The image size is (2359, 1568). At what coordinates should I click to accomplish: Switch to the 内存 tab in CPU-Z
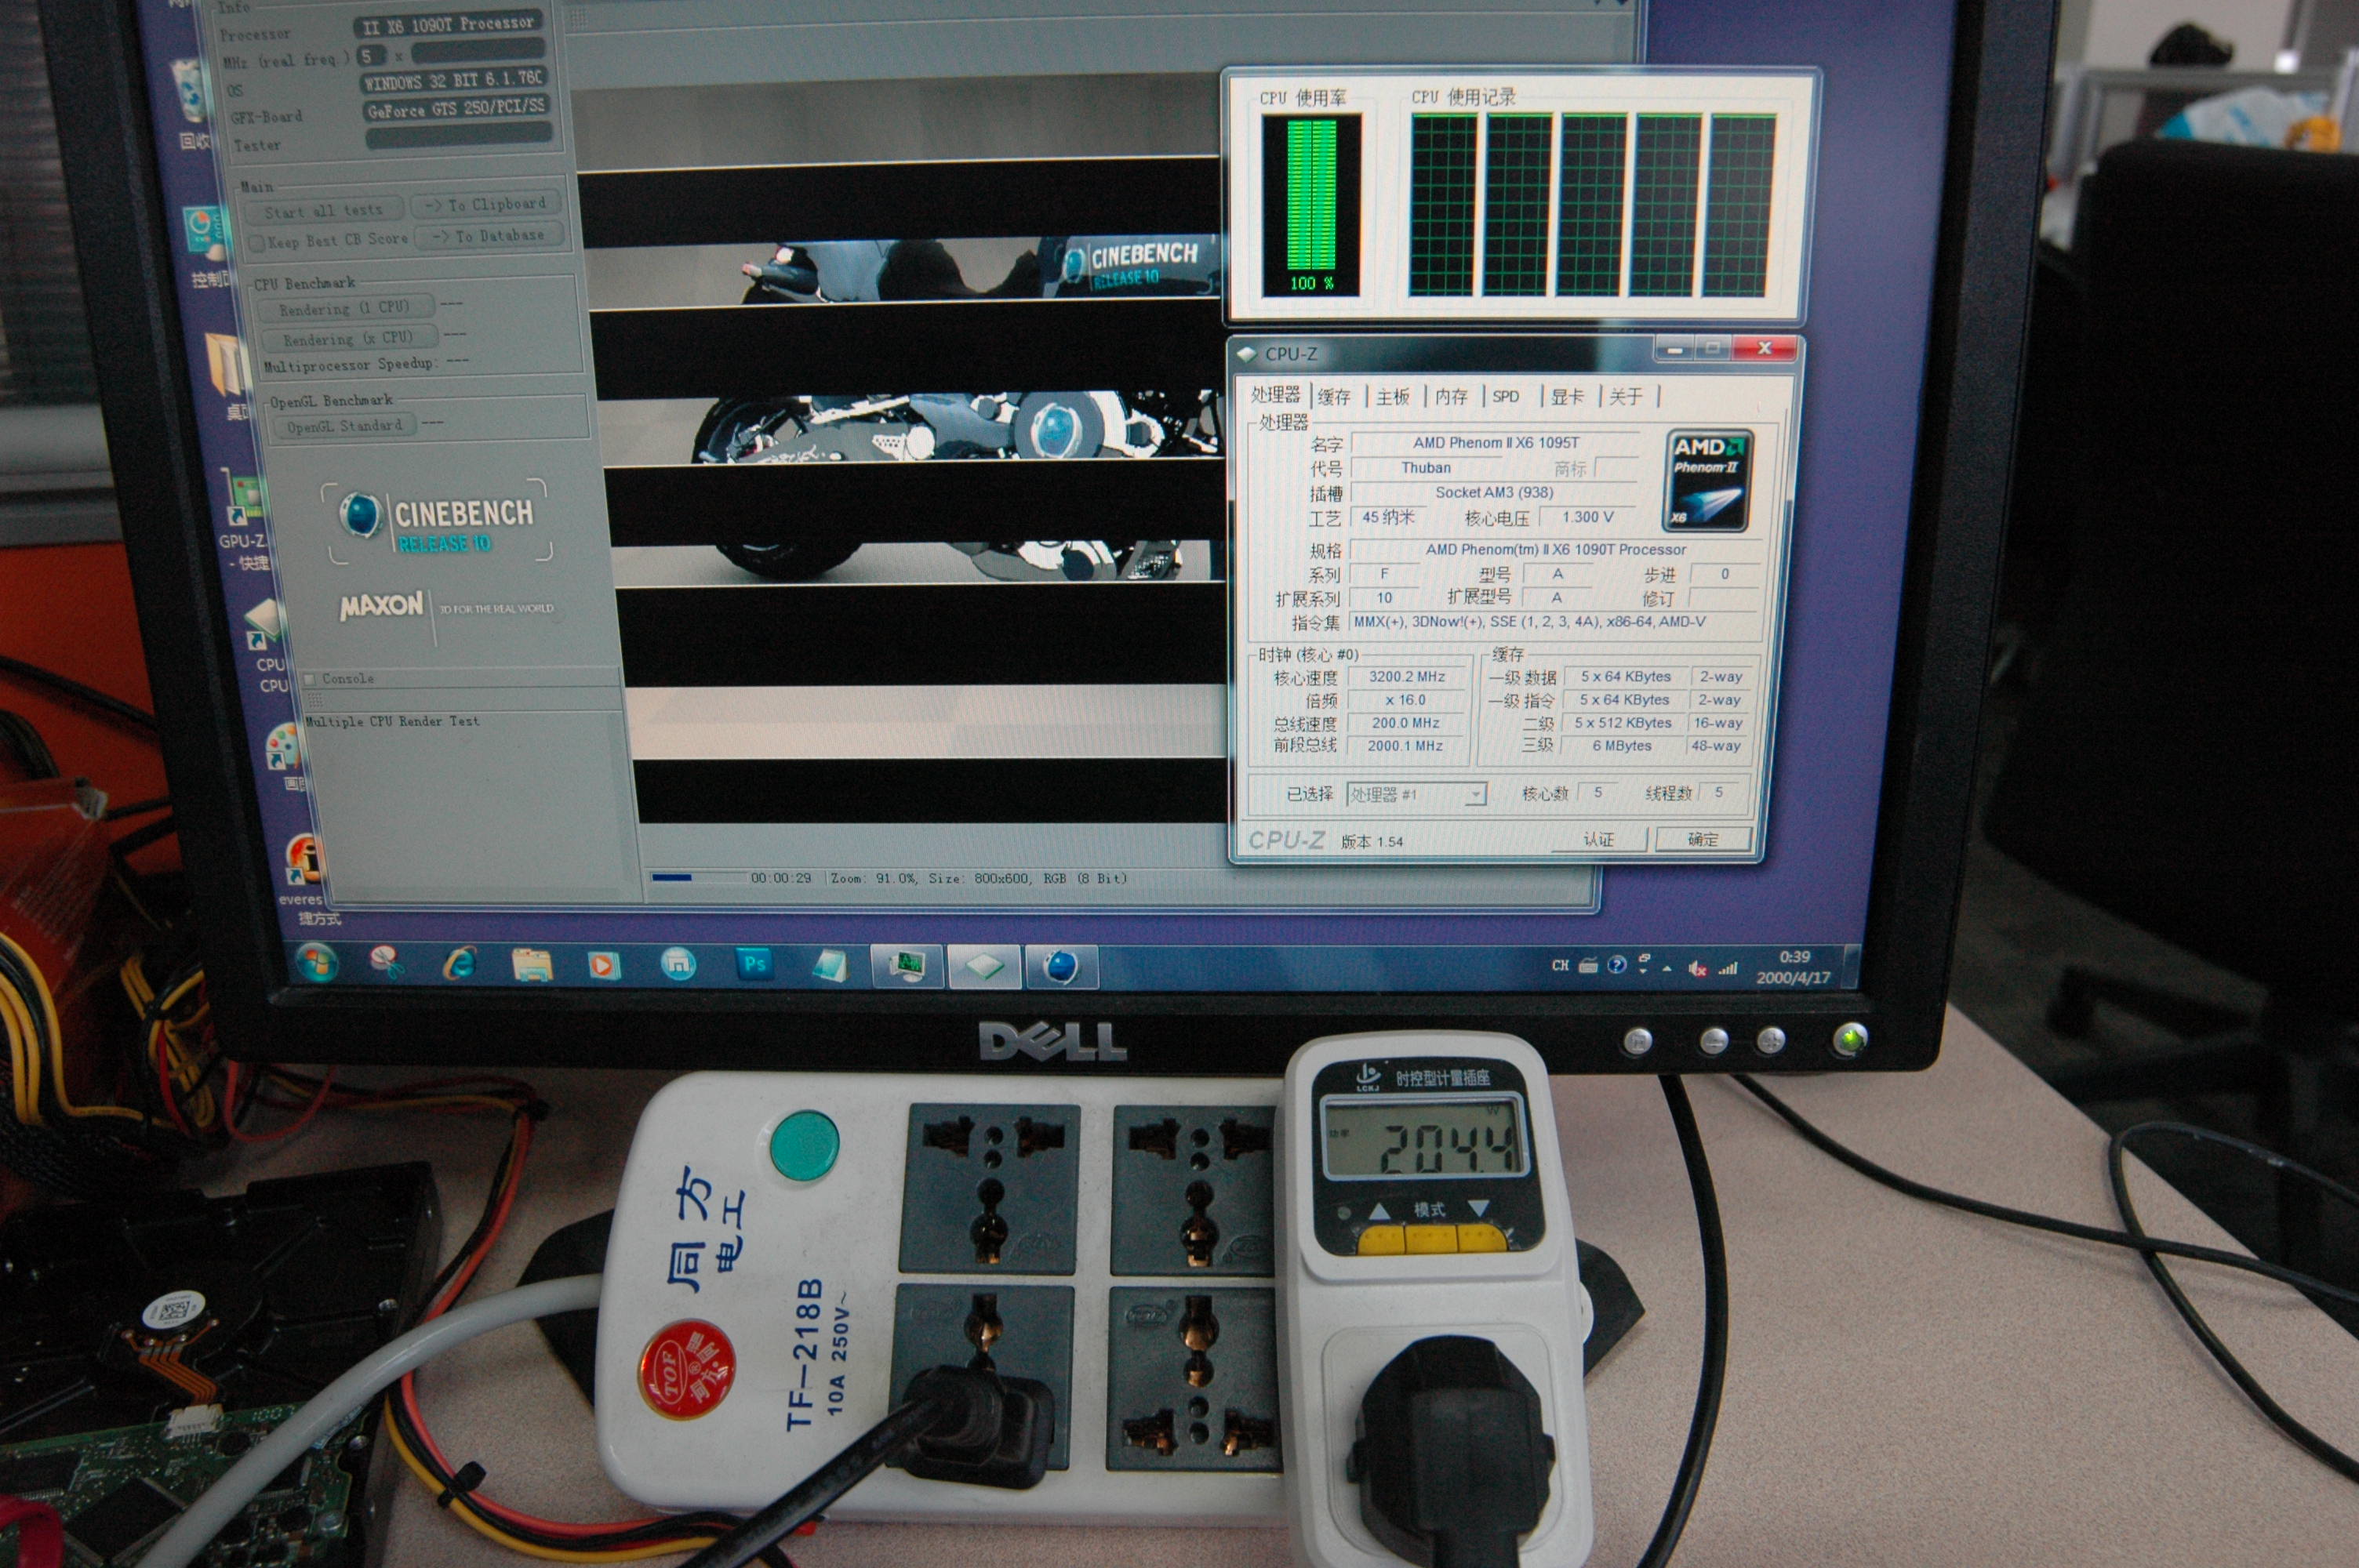[1450, 397]
